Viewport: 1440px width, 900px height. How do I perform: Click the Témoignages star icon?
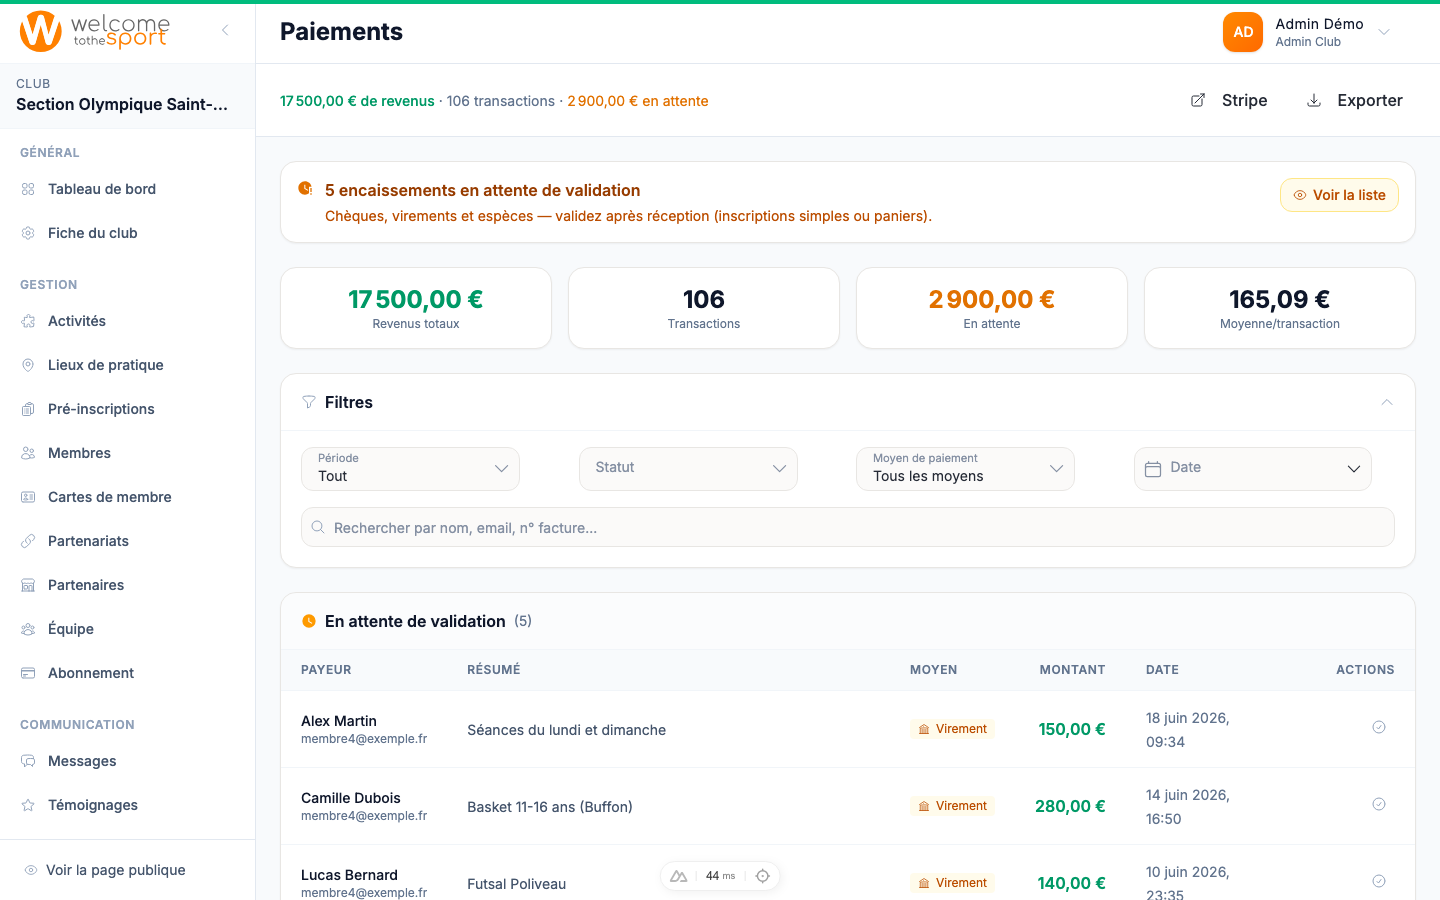pyautogui.click(x=28, y=805)
